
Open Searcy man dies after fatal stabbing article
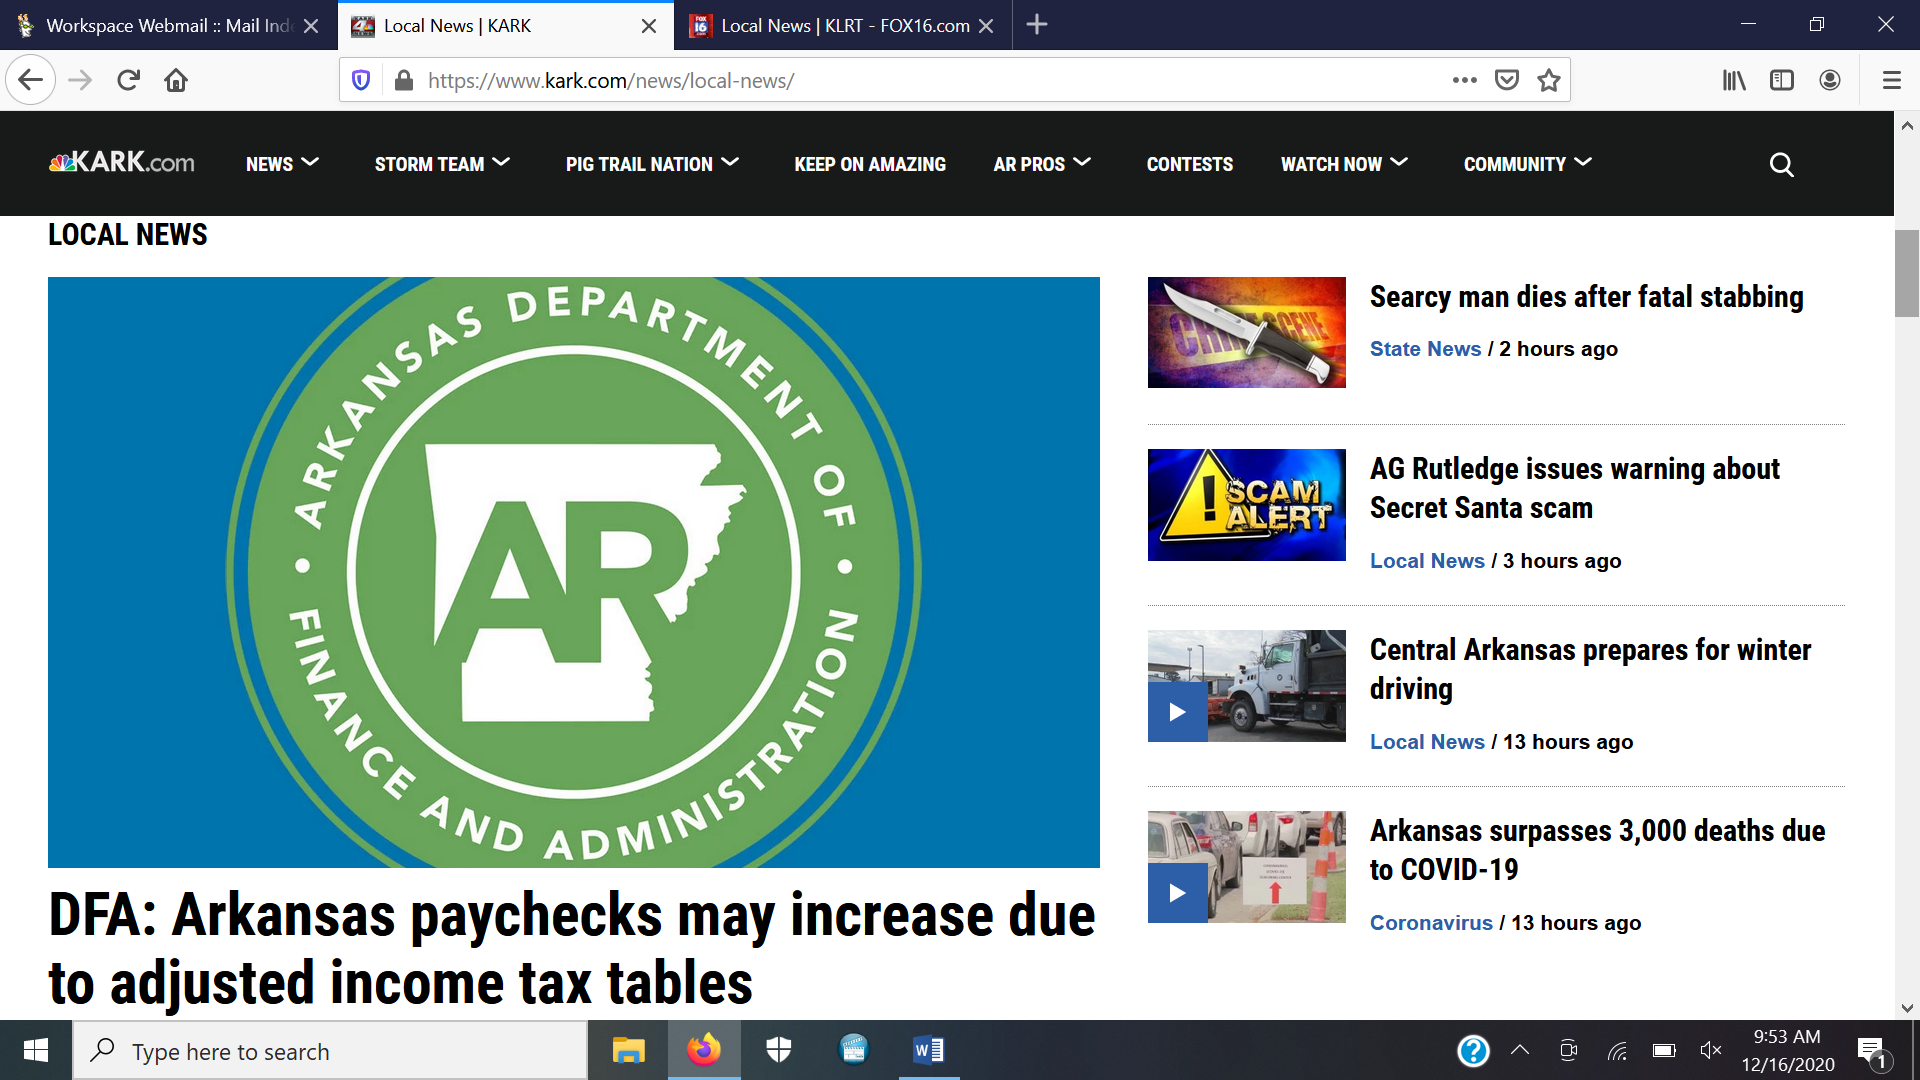click(x=1586, y=297)
